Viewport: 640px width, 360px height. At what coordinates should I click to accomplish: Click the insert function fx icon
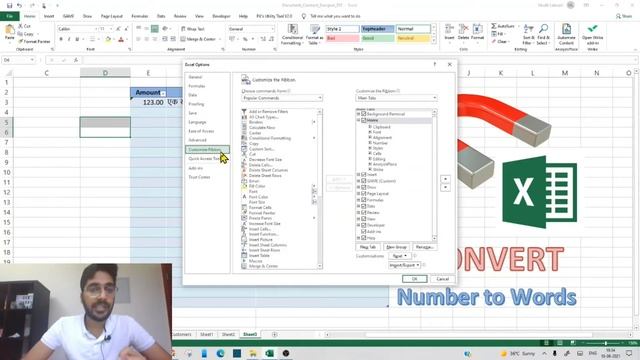(76, 60)
